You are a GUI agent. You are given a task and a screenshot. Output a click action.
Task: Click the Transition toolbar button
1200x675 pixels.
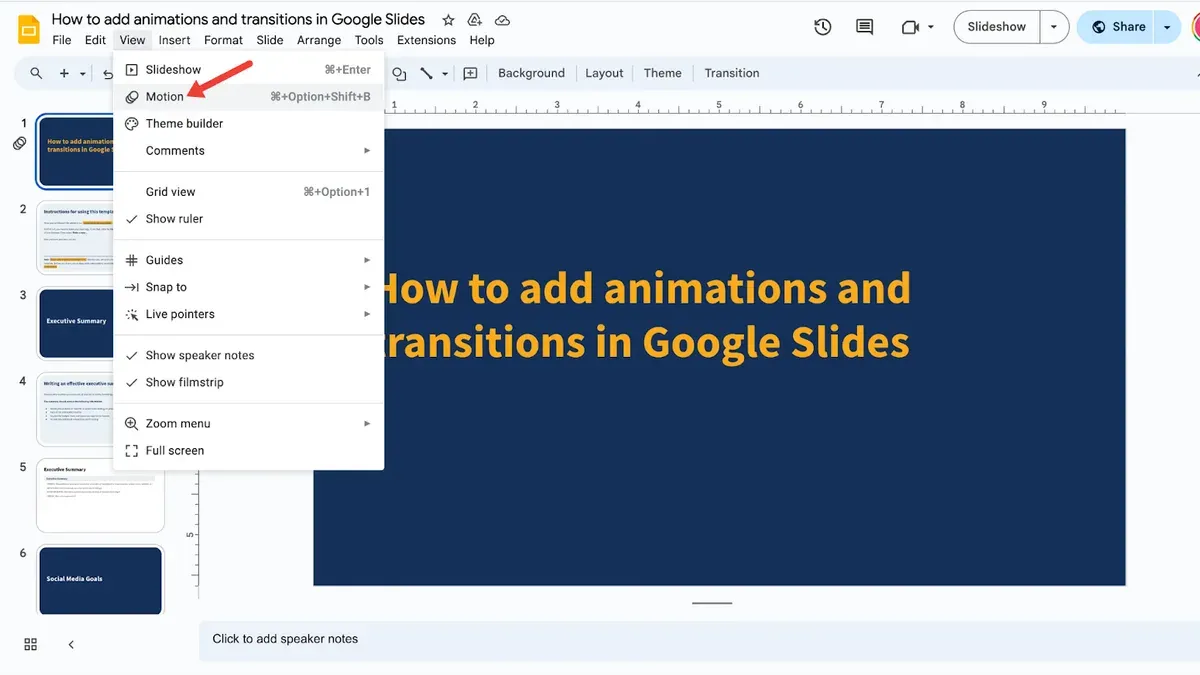(x=732, y=73)
